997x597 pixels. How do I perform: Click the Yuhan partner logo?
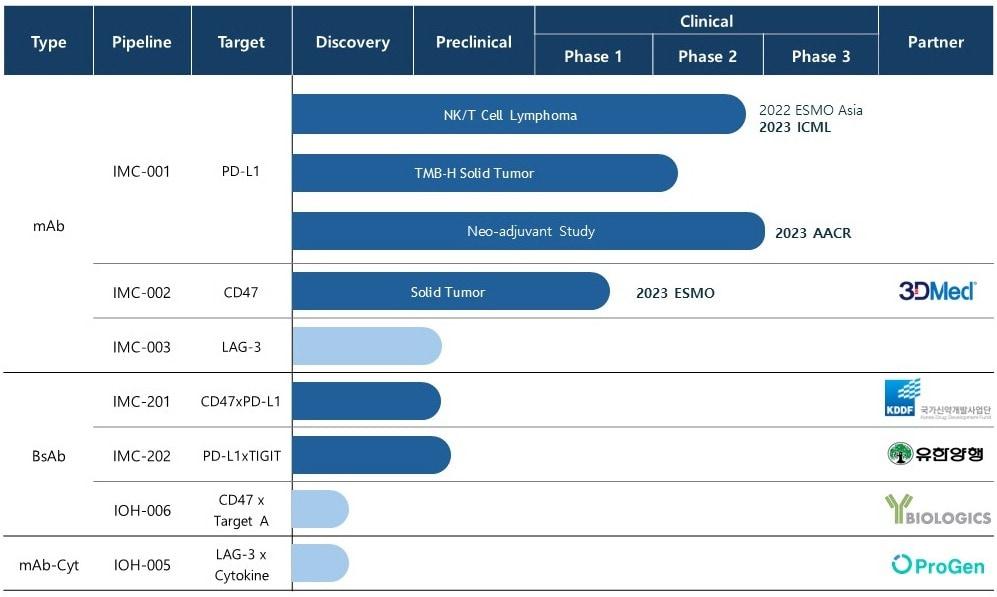[x=935, y=454]
